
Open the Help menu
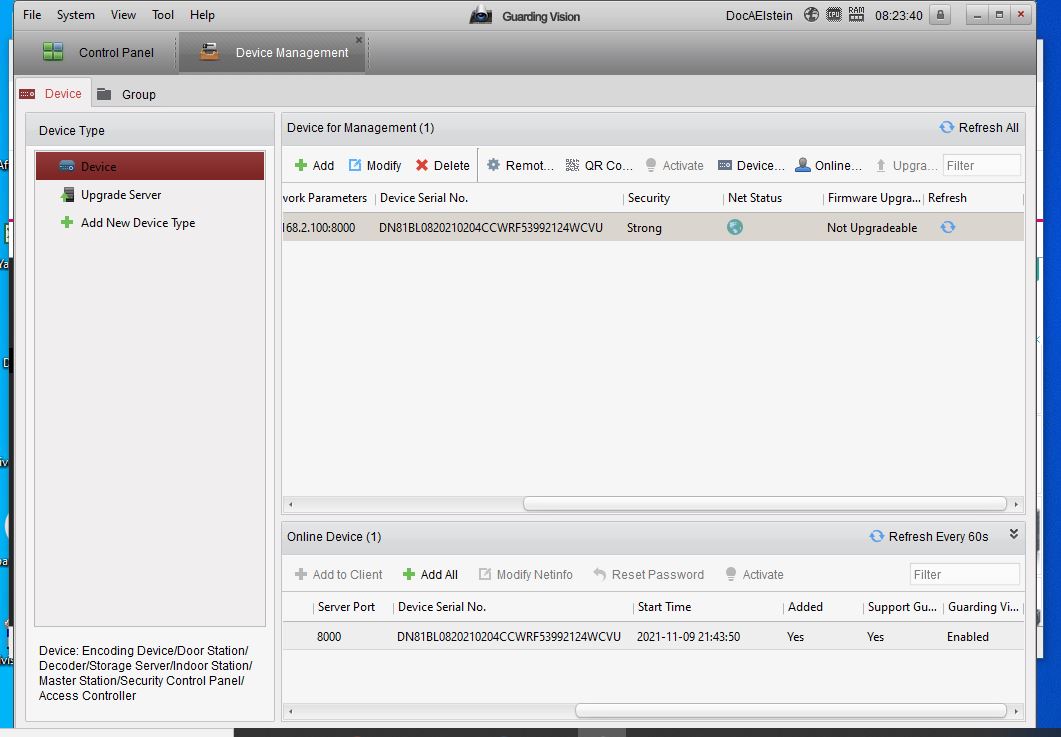click(x=202, y=14)
